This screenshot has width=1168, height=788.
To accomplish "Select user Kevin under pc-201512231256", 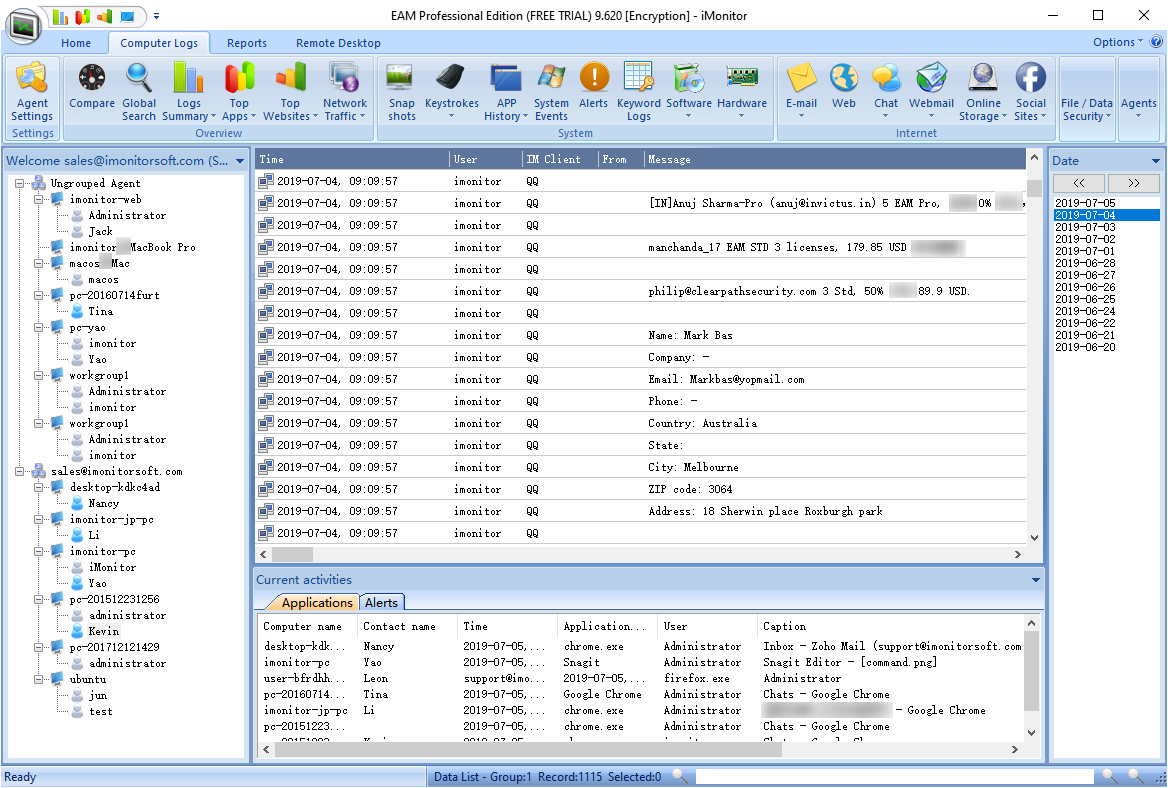I will [103, 632].
